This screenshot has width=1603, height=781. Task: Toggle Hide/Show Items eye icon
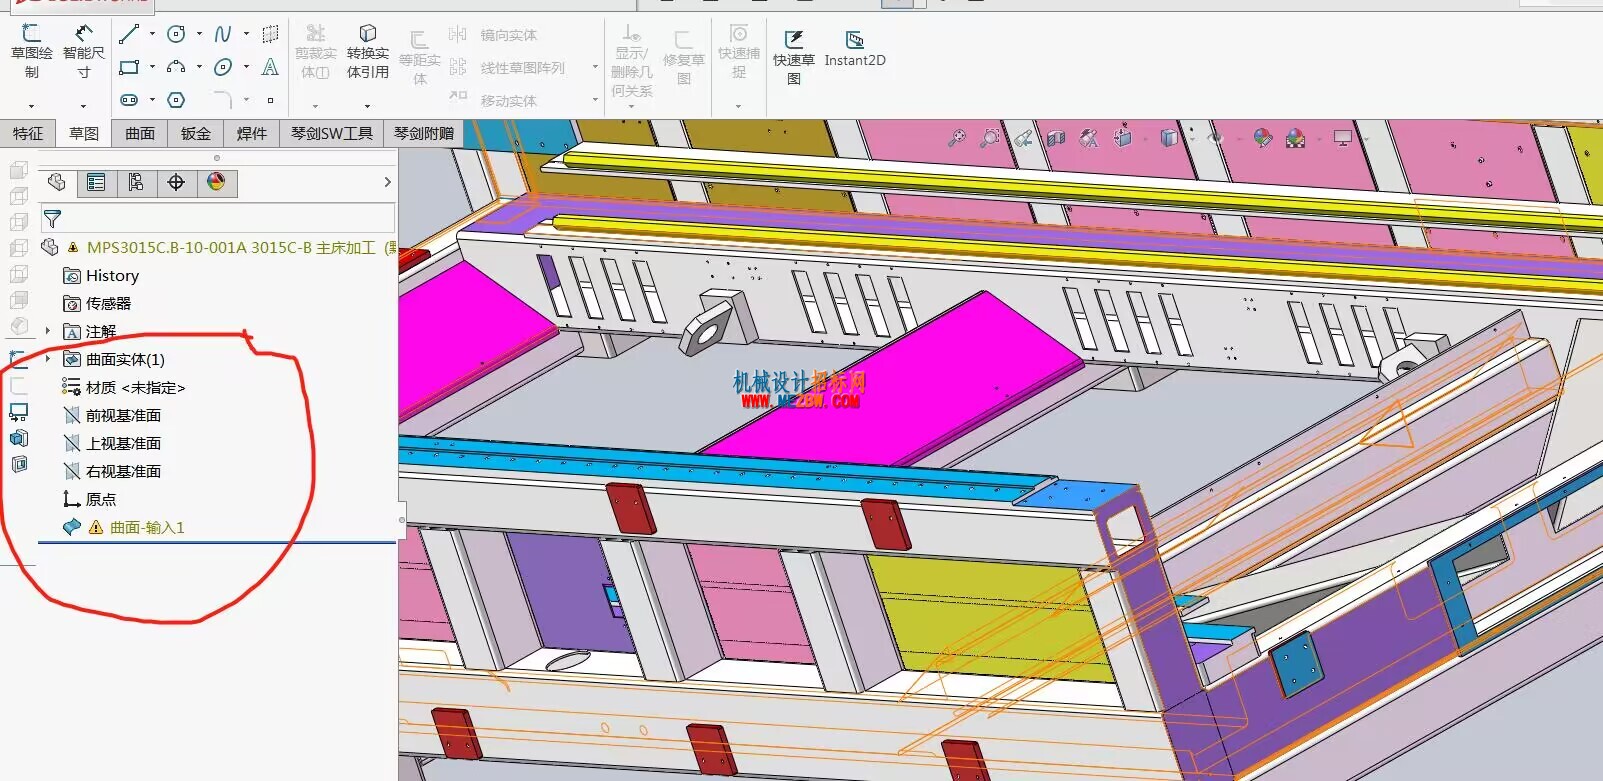(1215, 138)
